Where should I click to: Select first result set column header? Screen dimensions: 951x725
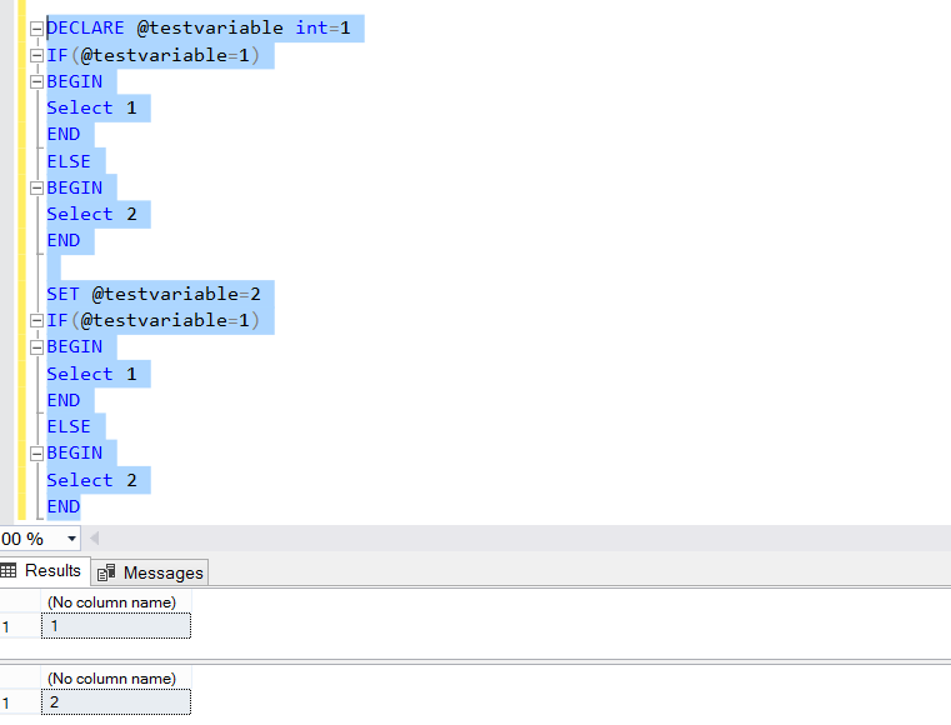pos(116,602)
